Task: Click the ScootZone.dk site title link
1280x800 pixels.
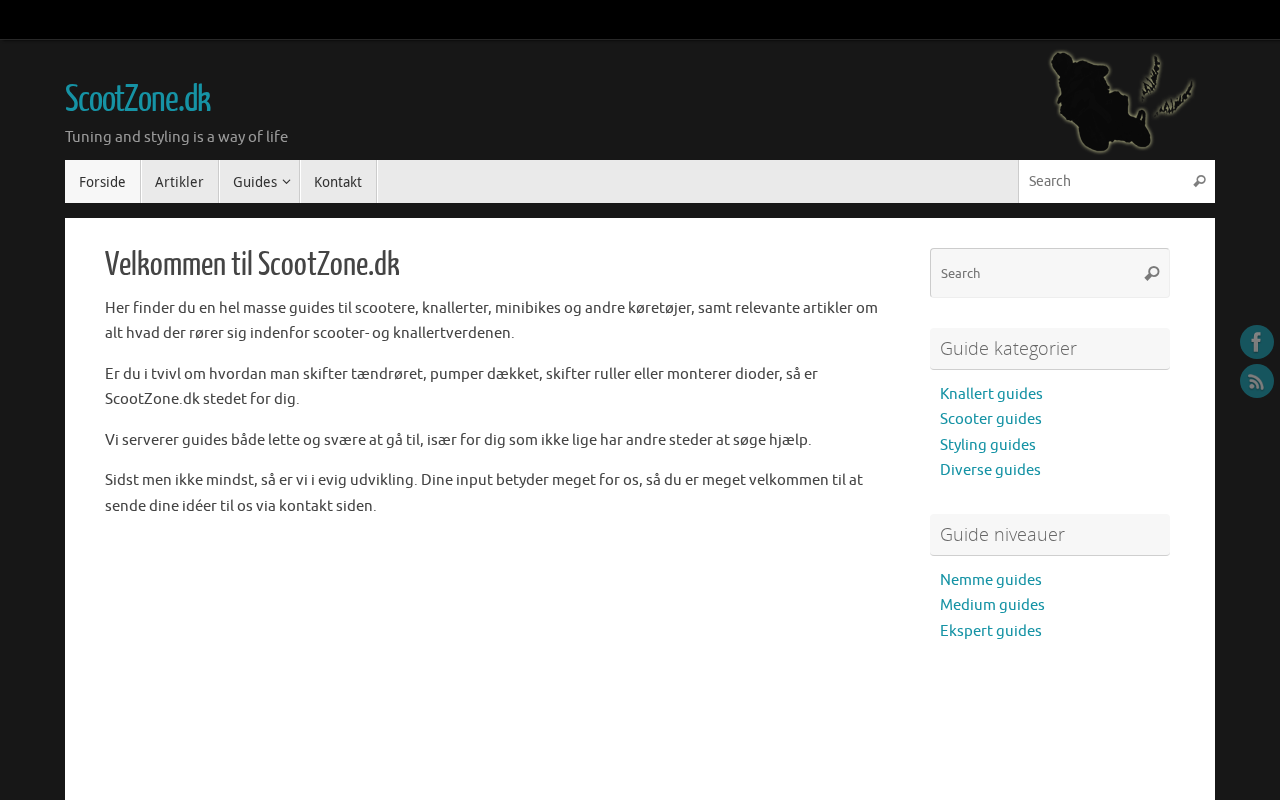Action: click(x=138, y=99)
